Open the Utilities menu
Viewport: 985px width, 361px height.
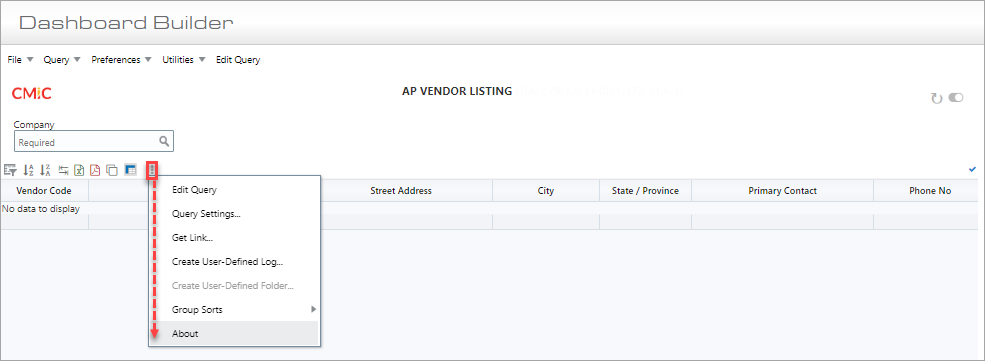184,60
